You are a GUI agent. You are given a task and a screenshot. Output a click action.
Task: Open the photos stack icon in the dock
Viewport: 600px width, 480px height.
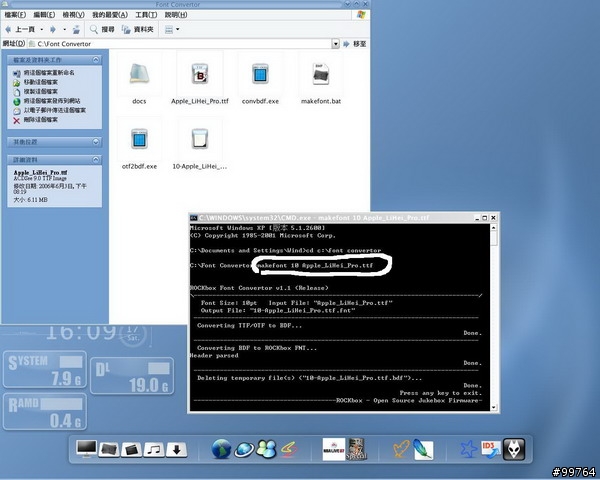point(109,450)
